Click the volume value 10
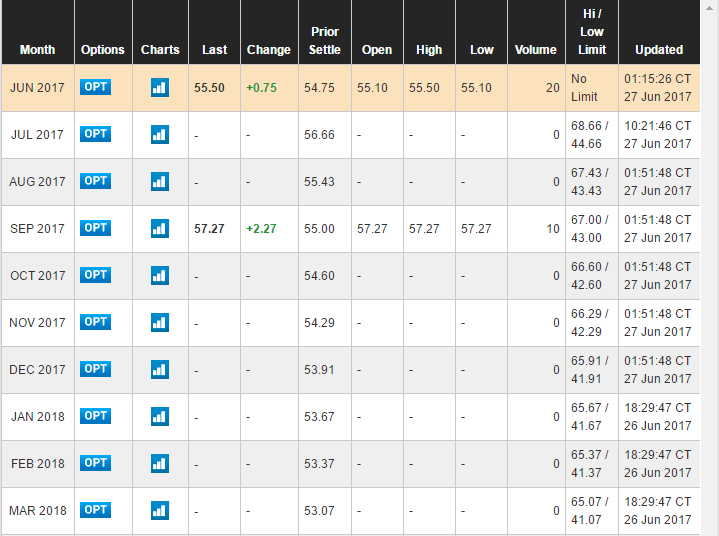719x536 pixels. (553, 229)
